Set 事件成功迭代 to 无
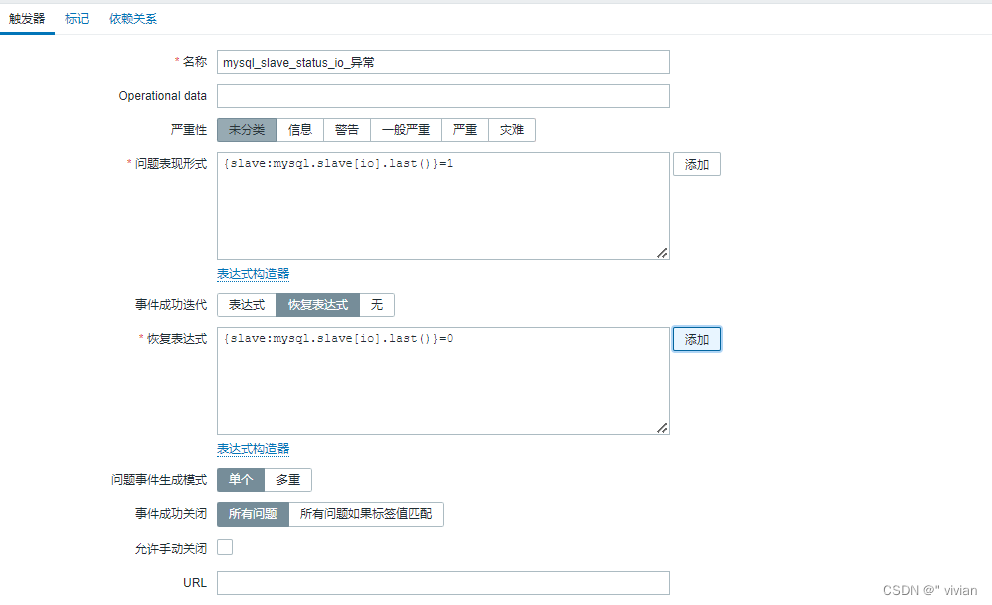Screen dimensions: 992x605 (x=376, y=305)
